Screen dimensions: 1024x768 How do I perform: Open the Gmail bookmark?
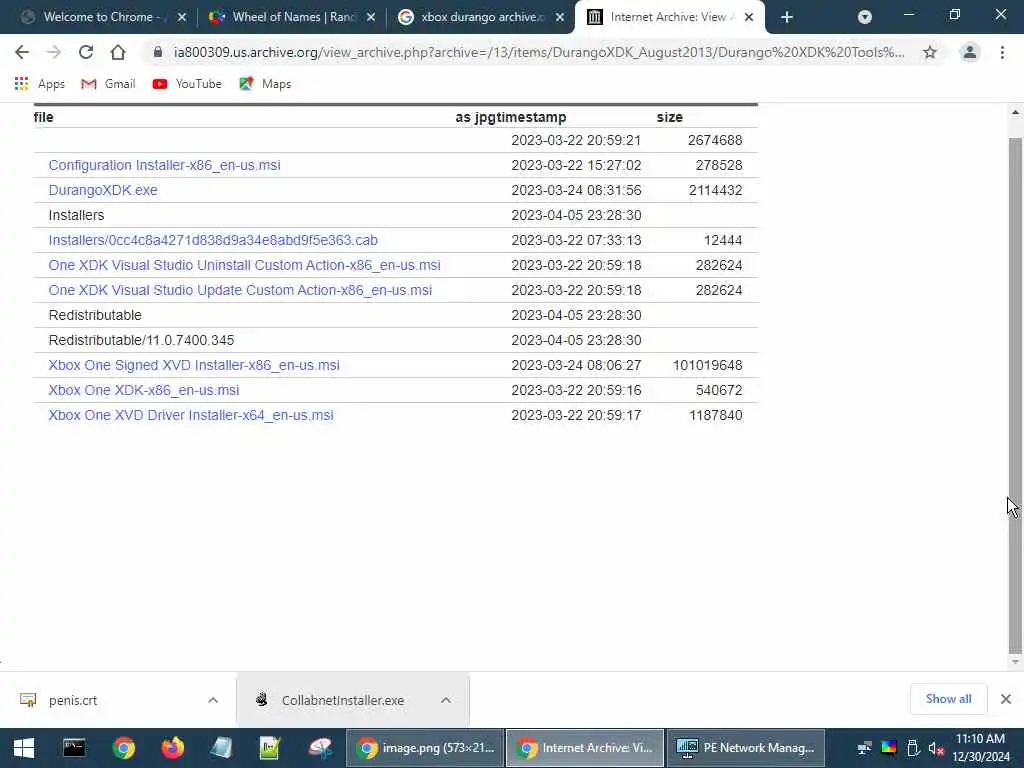[108, 84]
